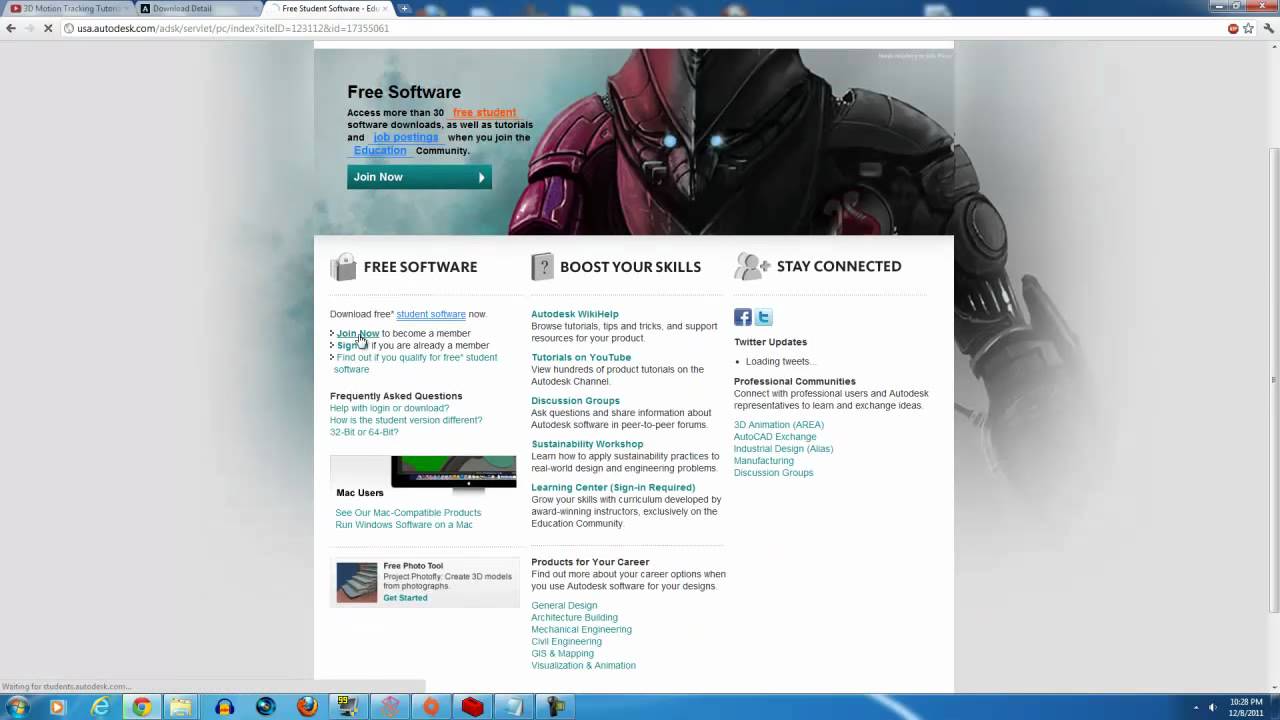Open 'How is the student version different?'
Screen dimensions: 1280x720
pos(406,420)
